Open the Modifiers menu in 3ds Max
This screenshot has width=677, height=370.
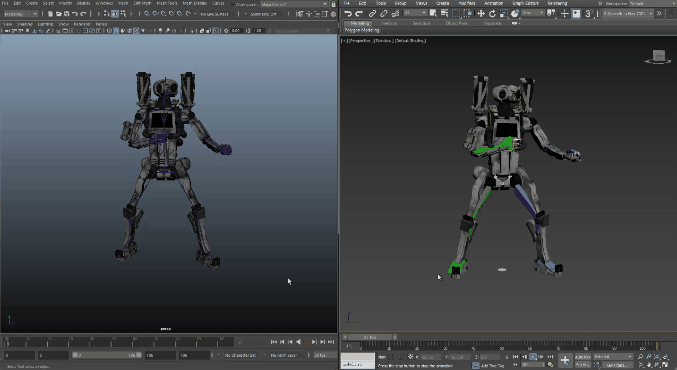click(467, 3)
